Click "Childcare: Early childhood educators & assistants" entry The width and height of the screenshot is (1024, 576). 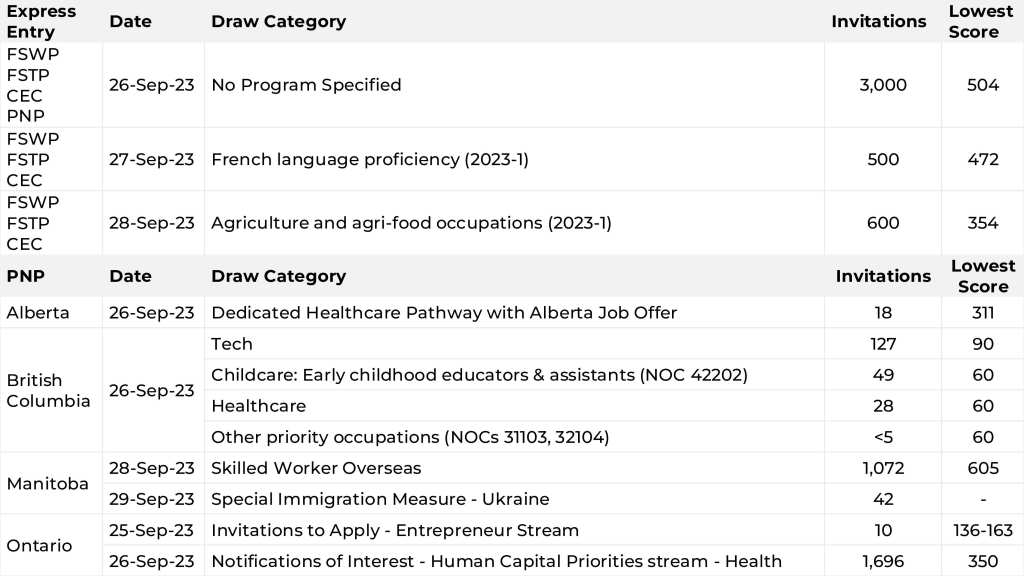click(x=479, y=375)
